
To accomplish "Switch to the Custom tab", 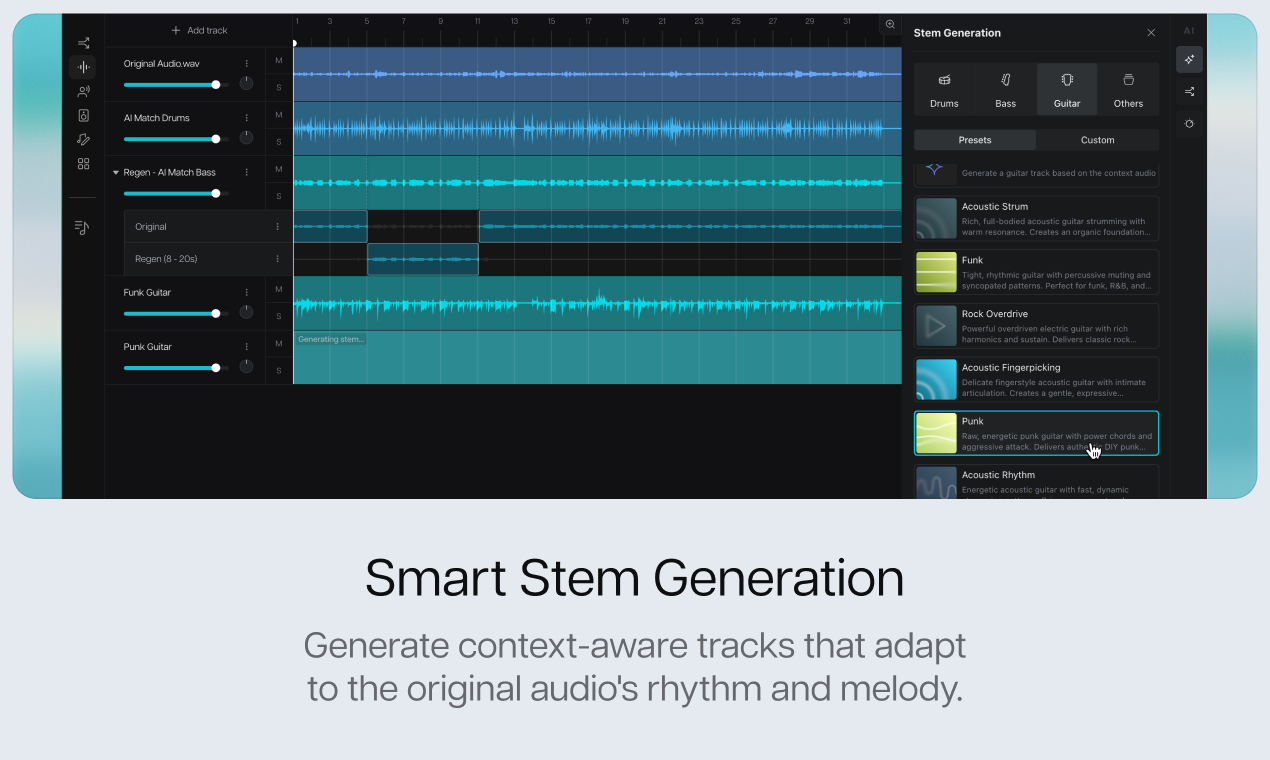I will 1097,140.
